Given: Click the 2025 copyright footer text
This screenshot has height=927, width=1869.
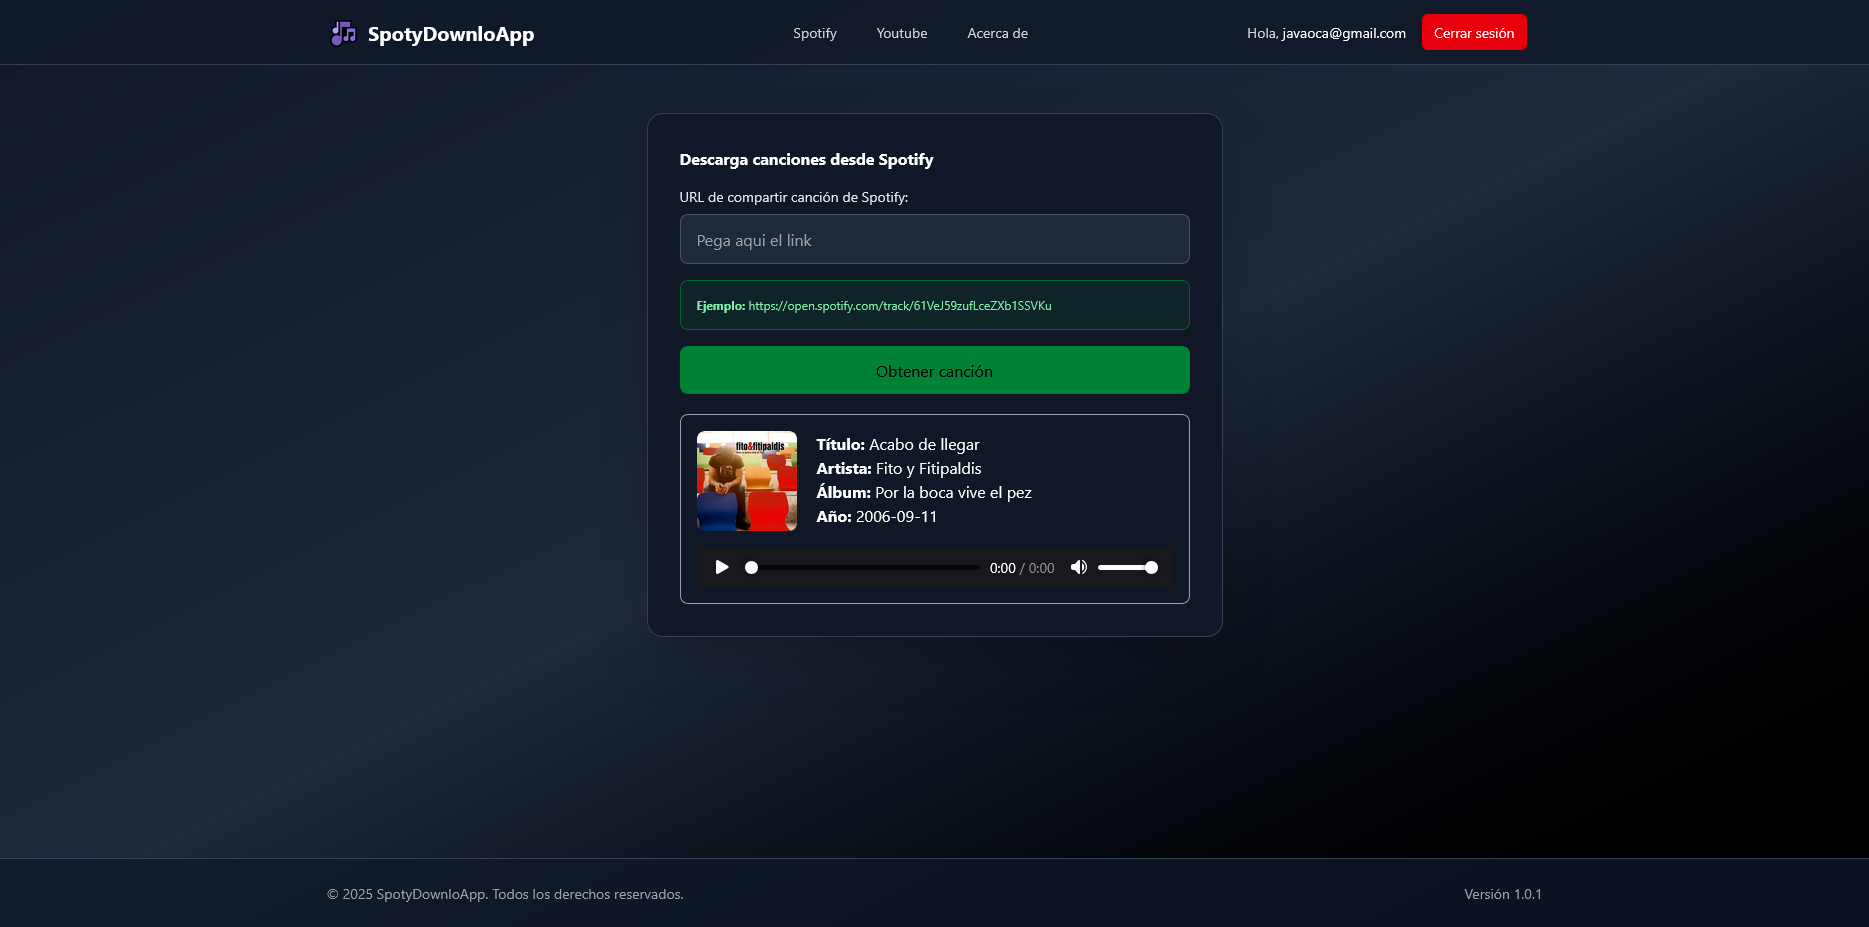Looking at the screenshot, I should pos(505,894).
